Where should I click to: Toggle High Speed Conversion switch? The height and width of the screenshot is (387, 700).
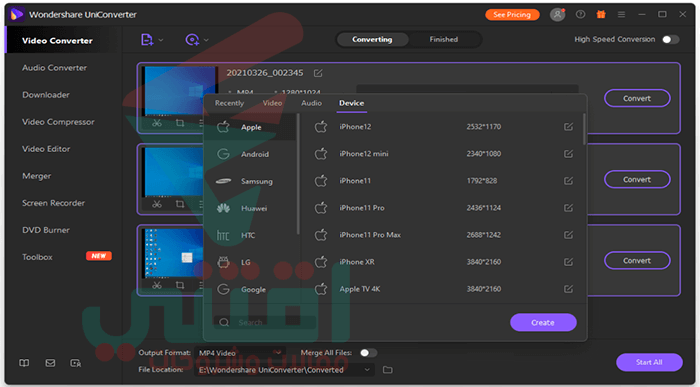671,39
